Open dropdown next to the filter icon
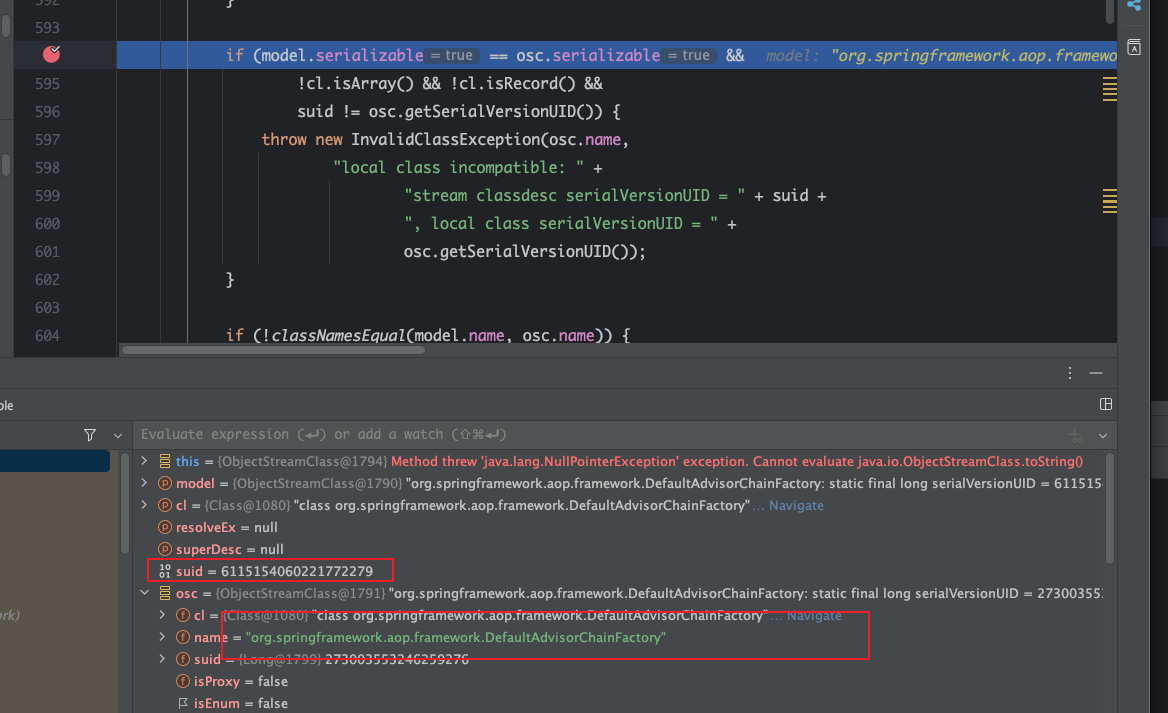The height and width of the screenshot is (713, 1168). [x=118, y=436]
